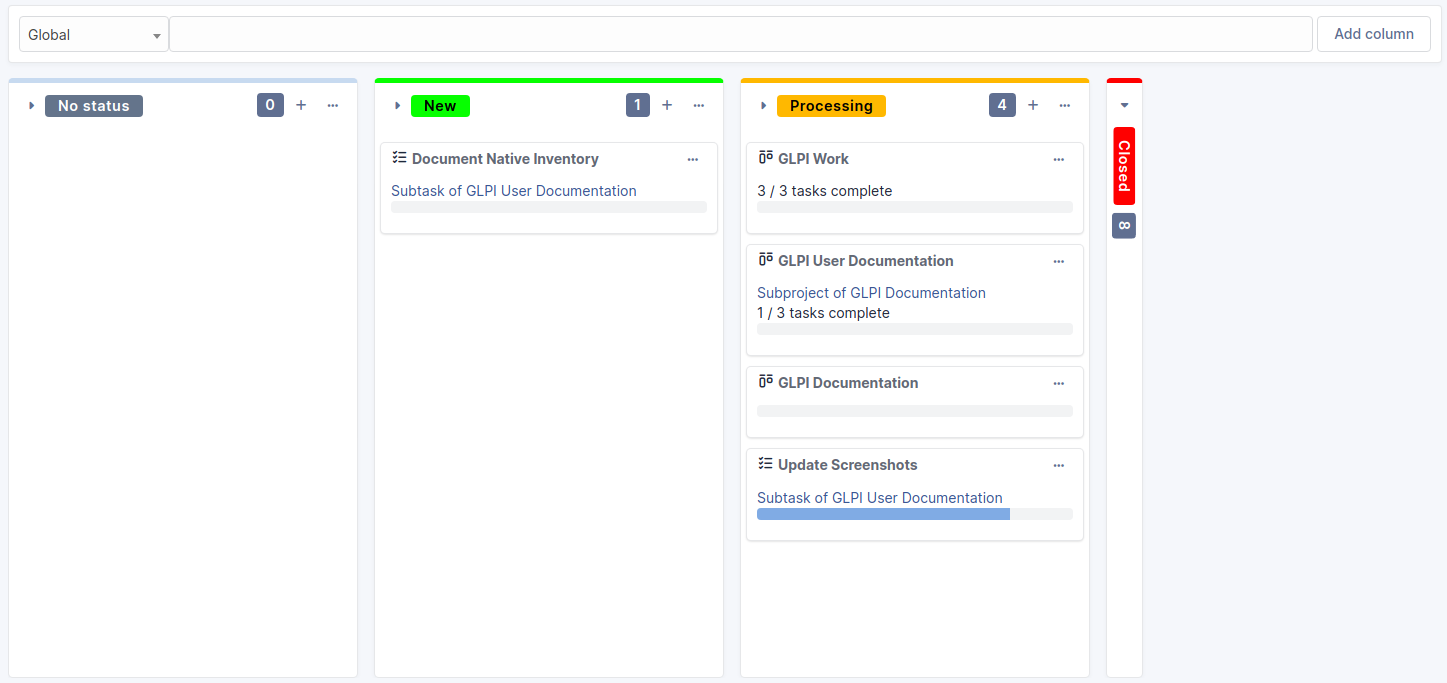Open Document Native Inventory card title

point(505,159)
